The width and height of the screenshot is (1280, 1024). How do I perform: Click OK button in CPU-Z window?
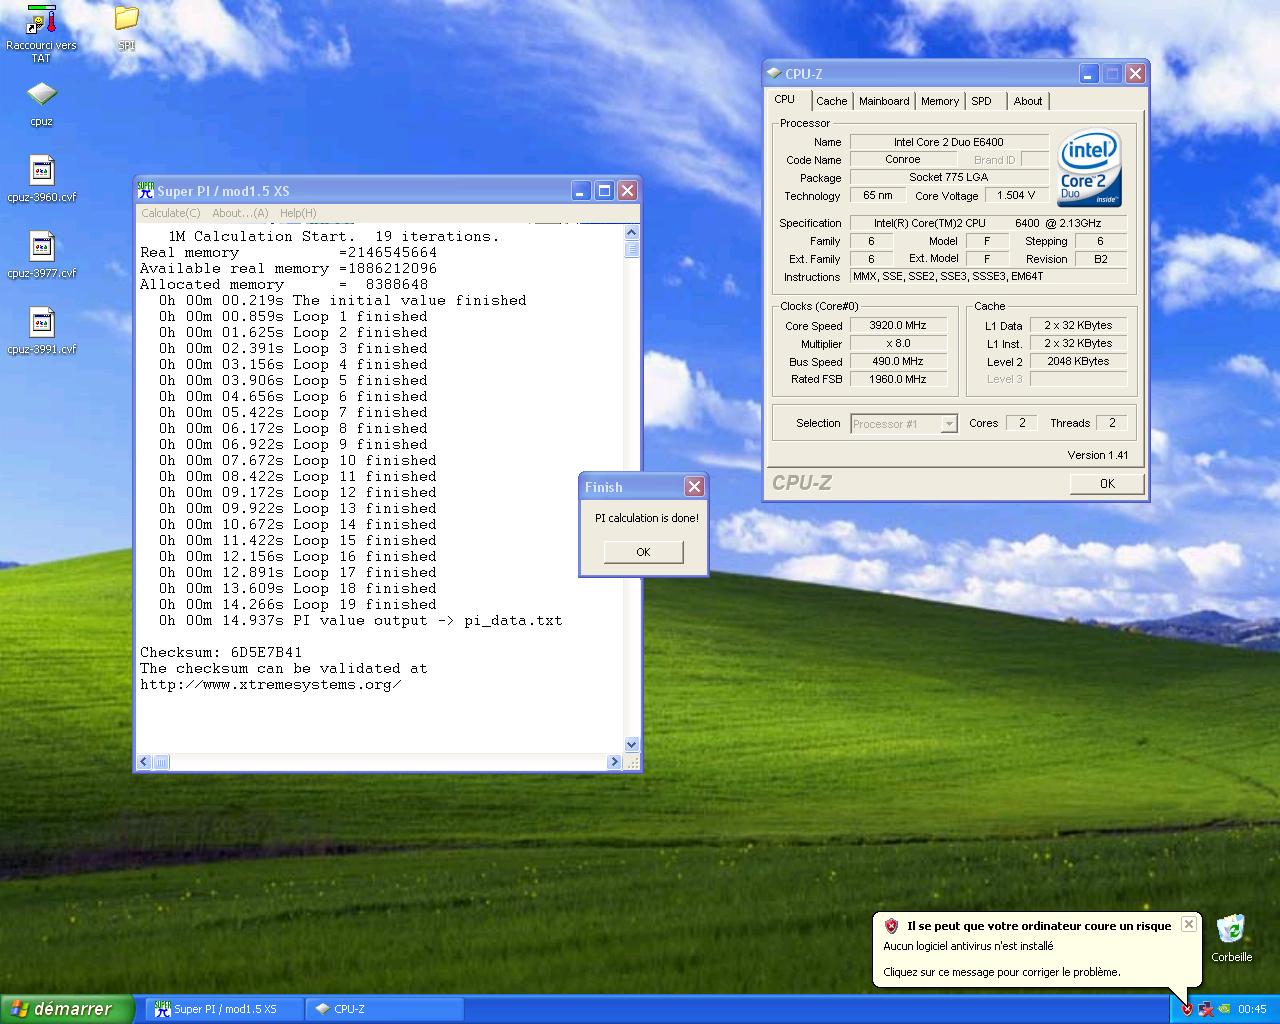click(x=1107, y=483)
